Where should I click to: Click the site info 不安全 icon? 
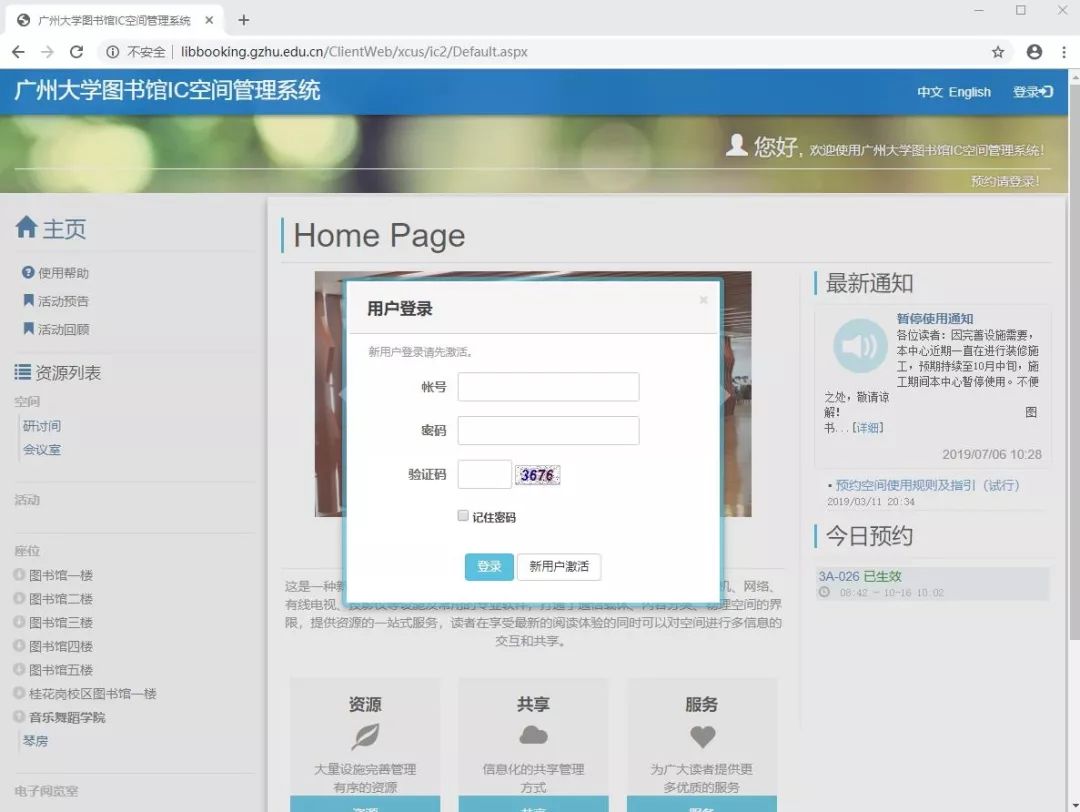point(112,52)
